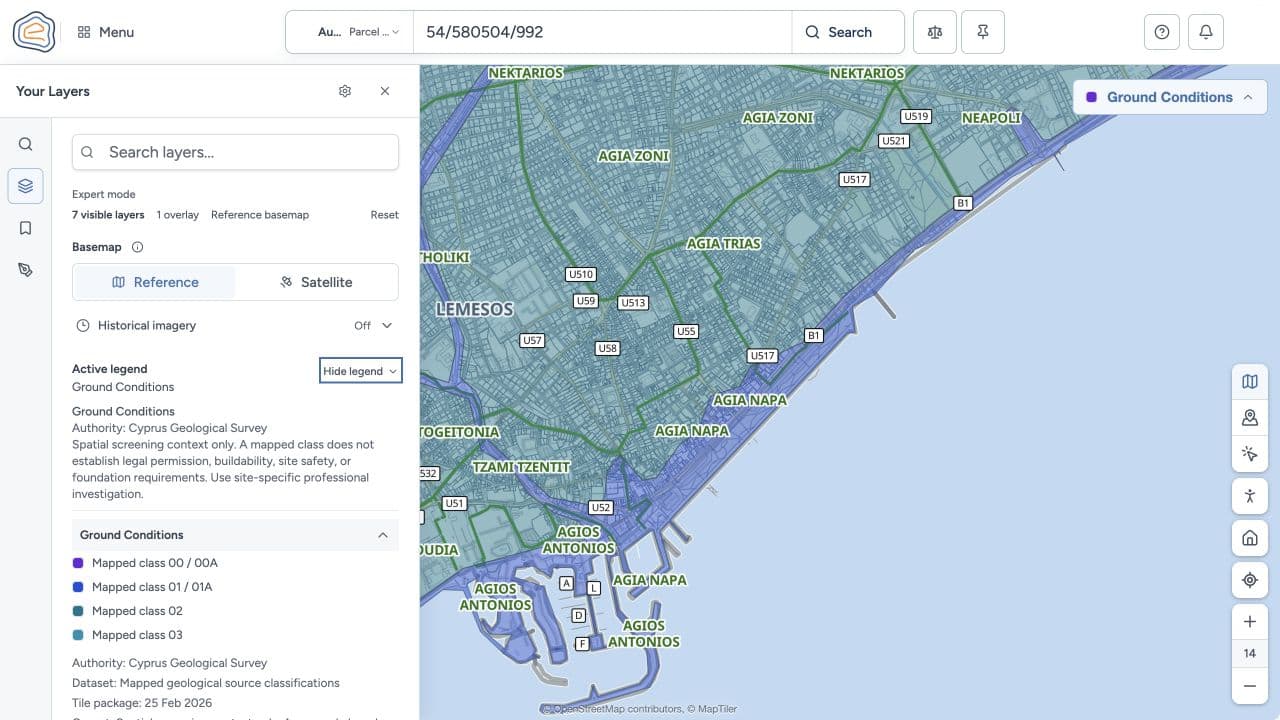1280x720 pixels.
Task: Zoom in with the plus button
Action: pyautogui.click(x=1250, y=622)
